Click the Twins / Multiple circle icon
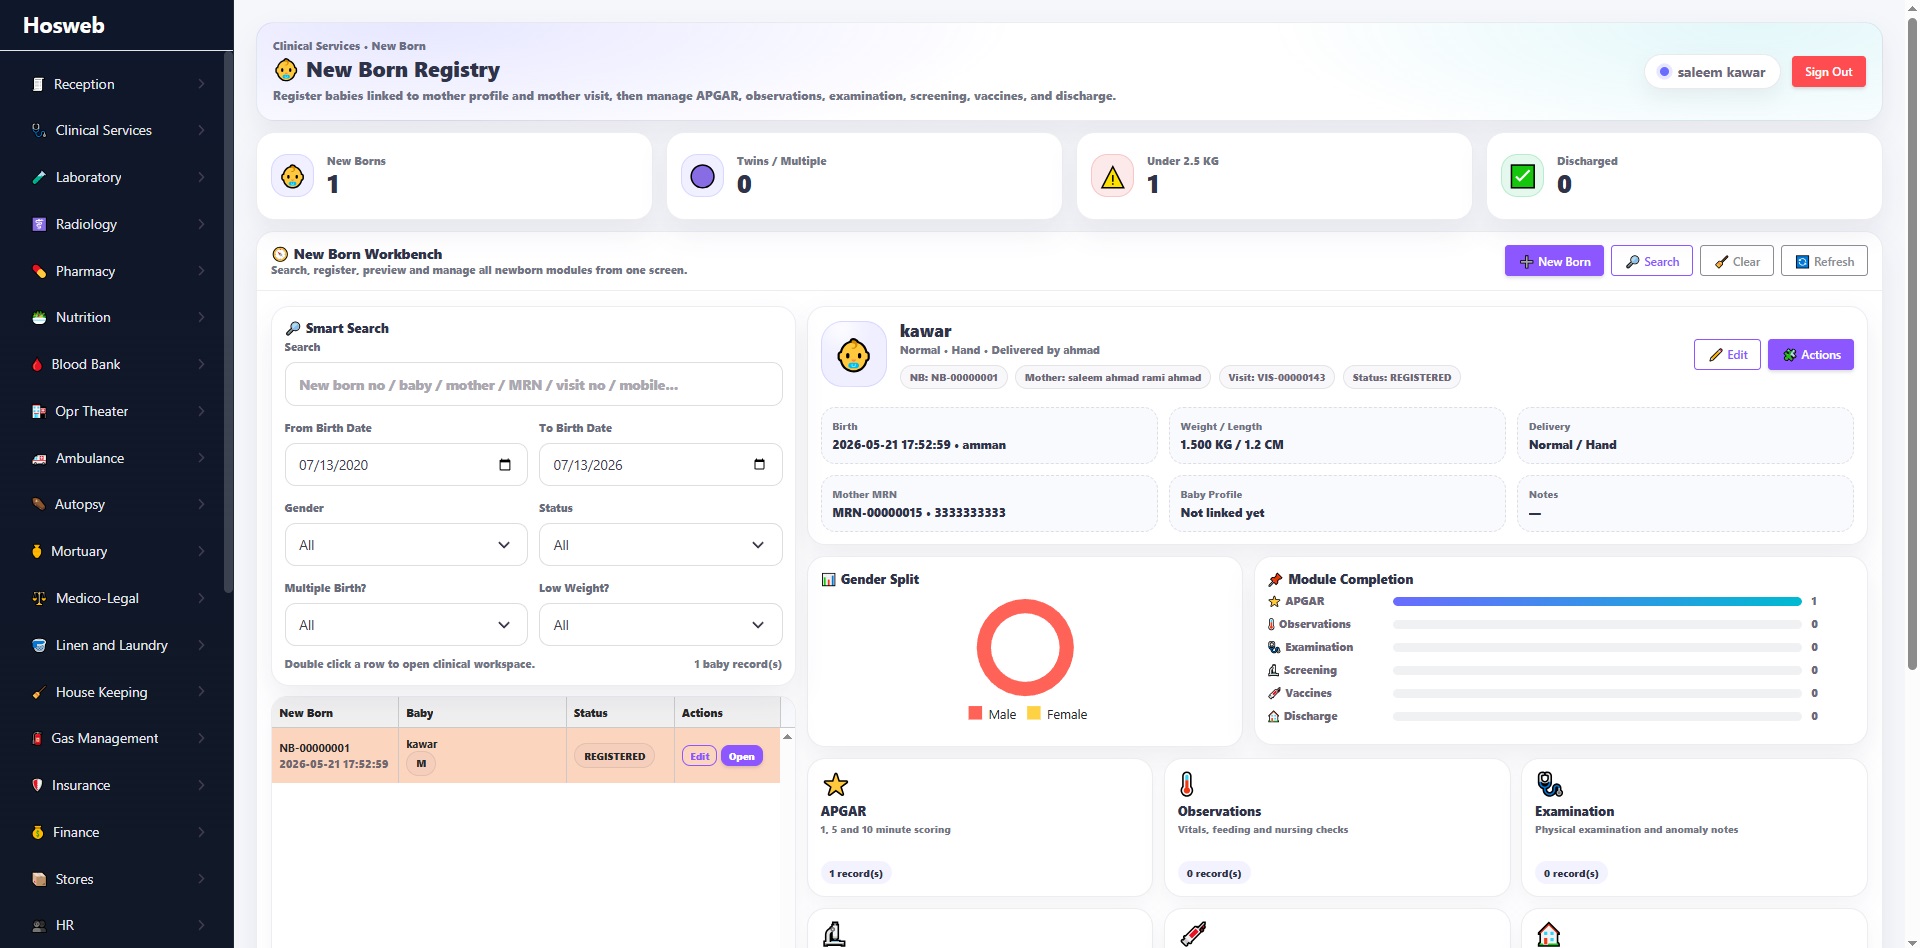 coord(702,177)
